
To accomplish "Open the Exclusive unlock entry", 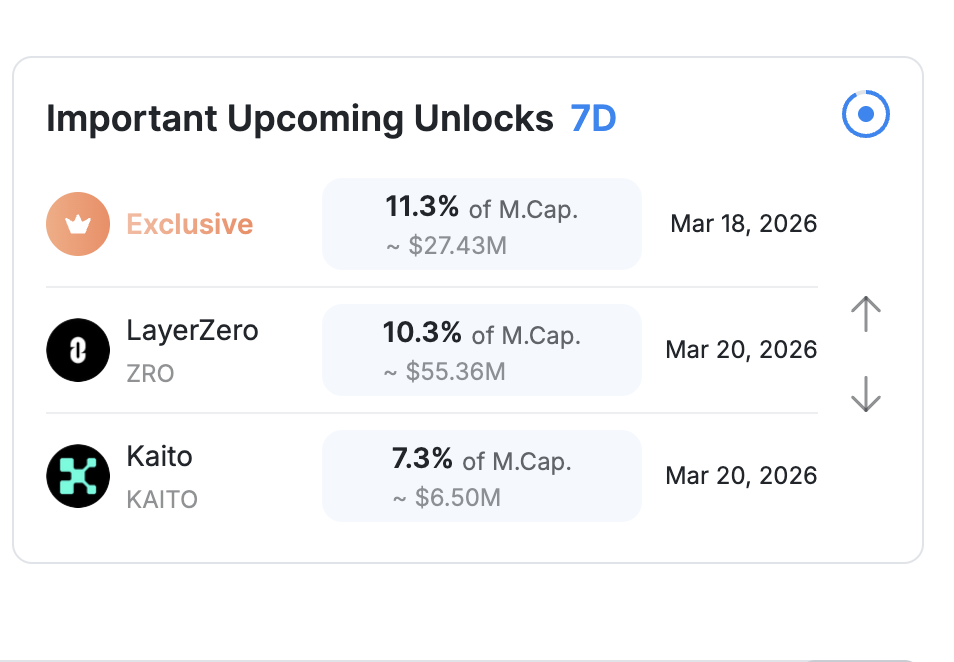I will [x=190, y=224].
